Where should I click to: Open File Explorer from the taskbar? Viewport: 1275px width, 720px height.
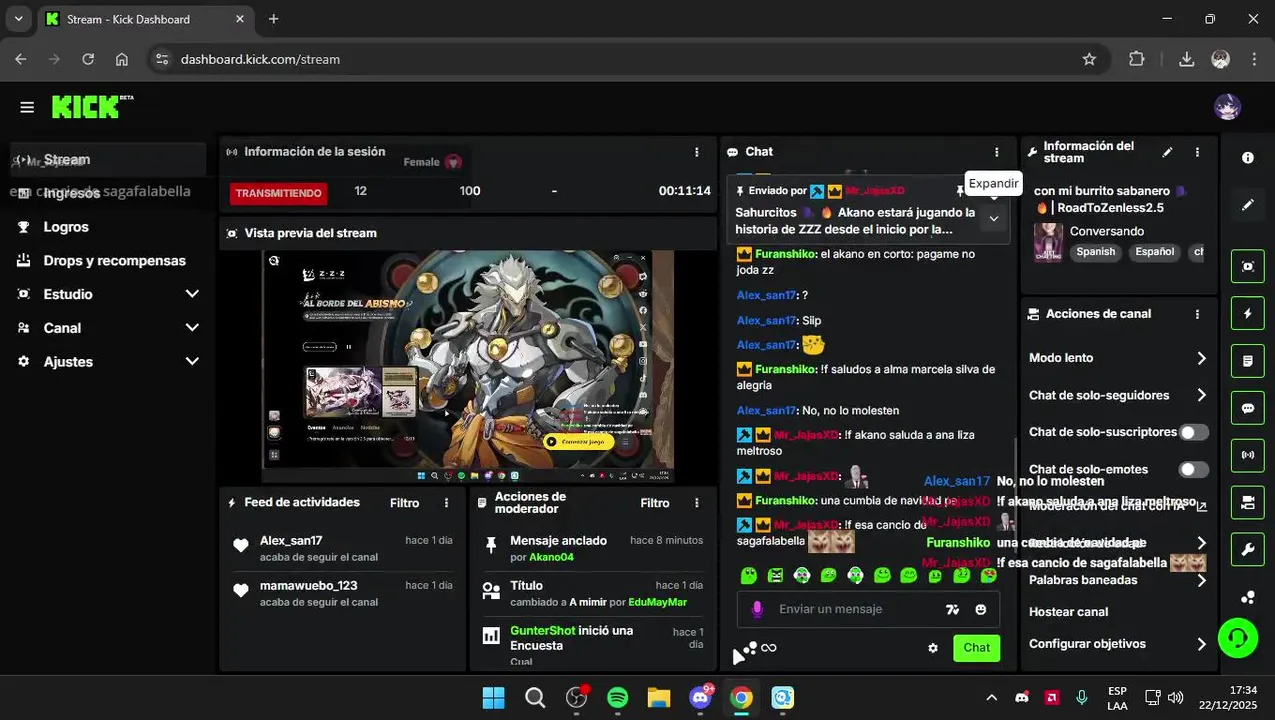(x=658, y=697)
